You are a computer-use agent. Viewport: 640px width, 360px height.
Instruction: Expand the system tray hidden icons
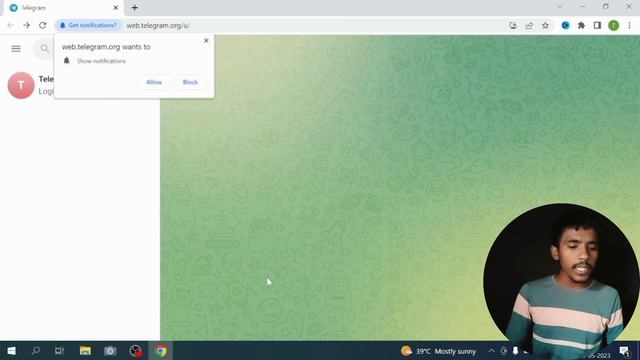pyautogui.click(x=491, y=351)
